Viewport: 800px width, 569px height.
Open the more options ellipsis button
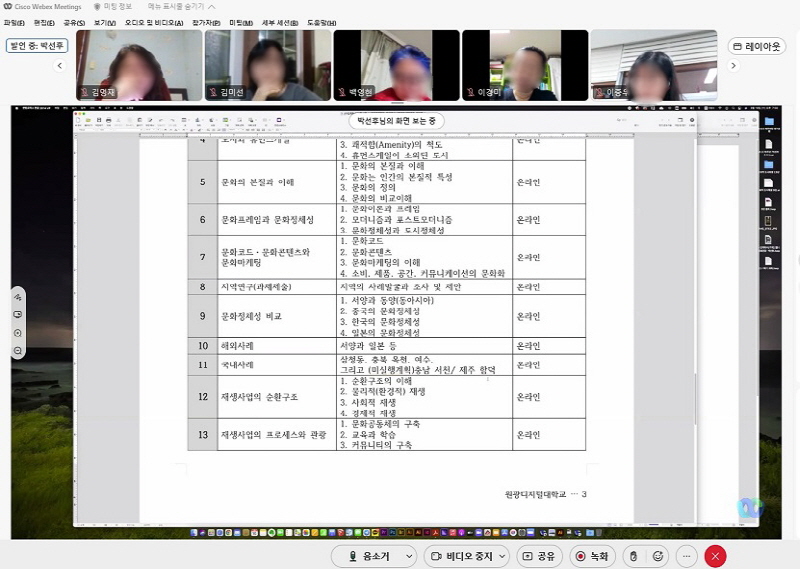[687, 556]
